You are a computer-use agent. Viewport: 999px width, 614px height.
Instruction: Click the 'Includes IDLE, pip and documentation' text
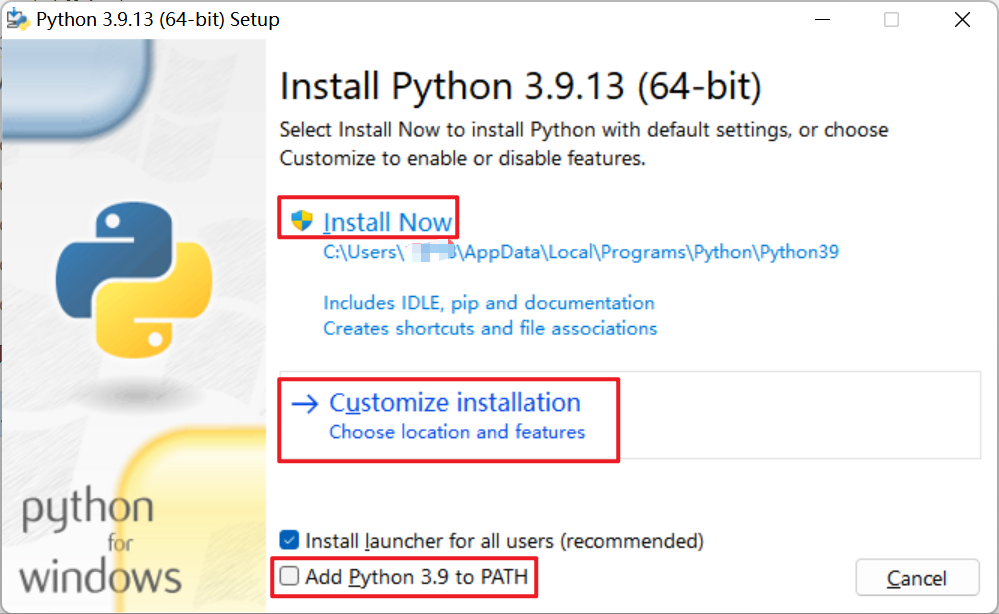click(489, 303)
